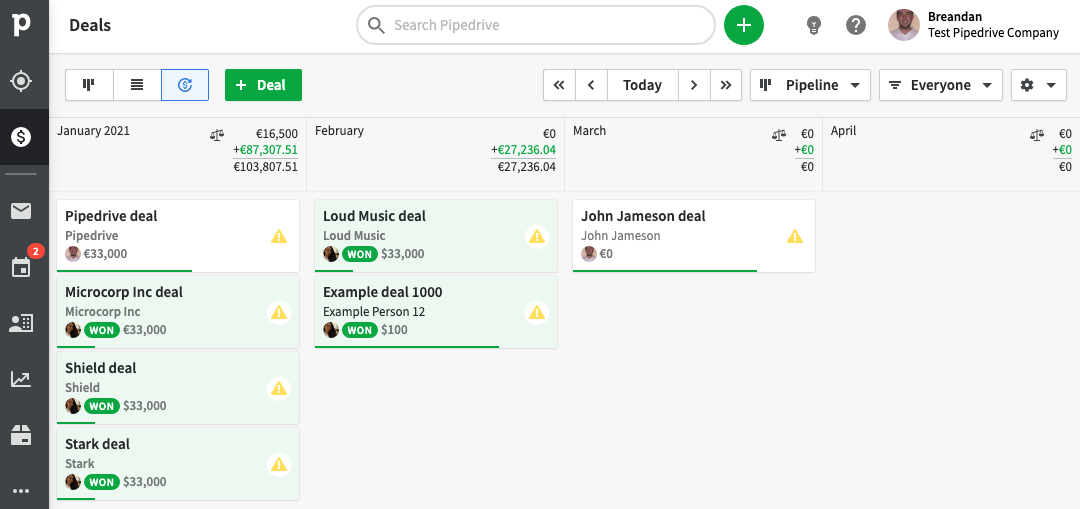Expand the Pipeline dropdown
Image resolution: width=1080 pixels, height=509 pixels.
click(810, 85)
